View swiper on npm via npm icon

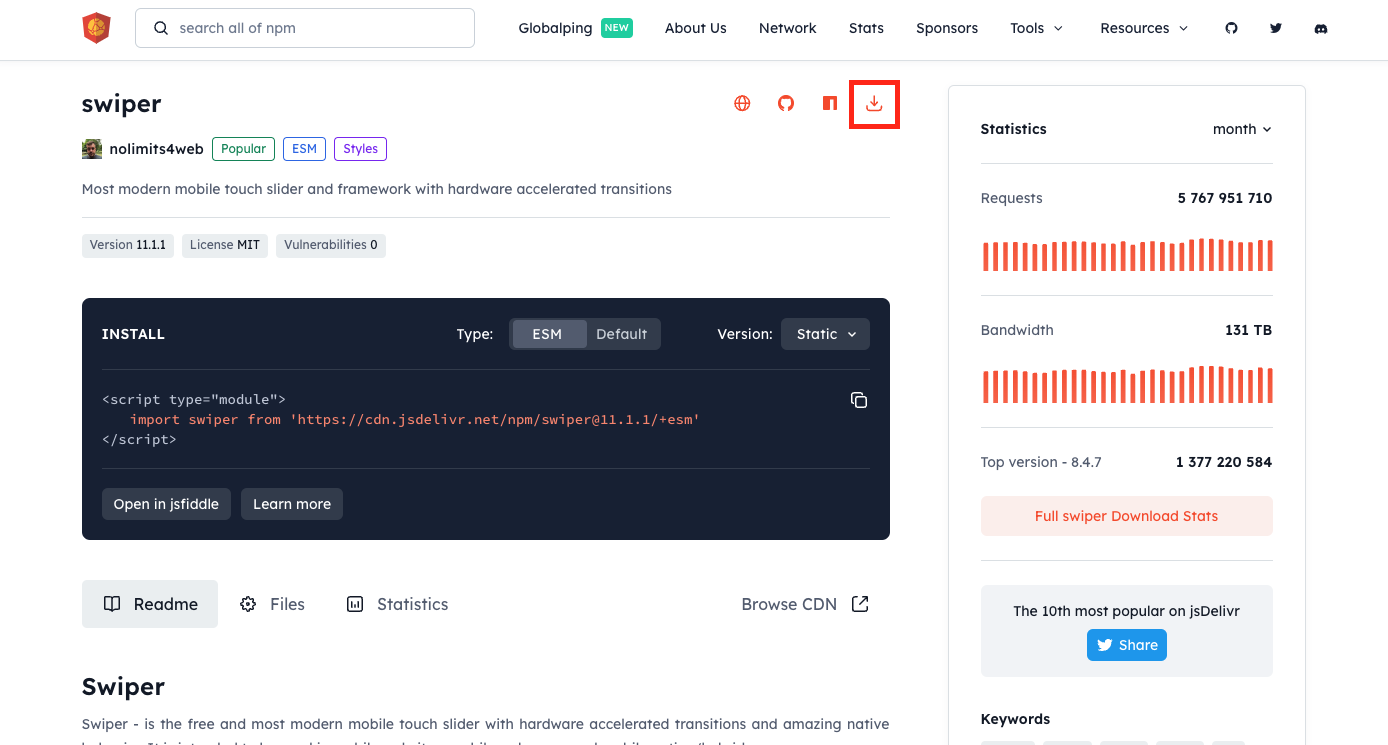[829, 103]
